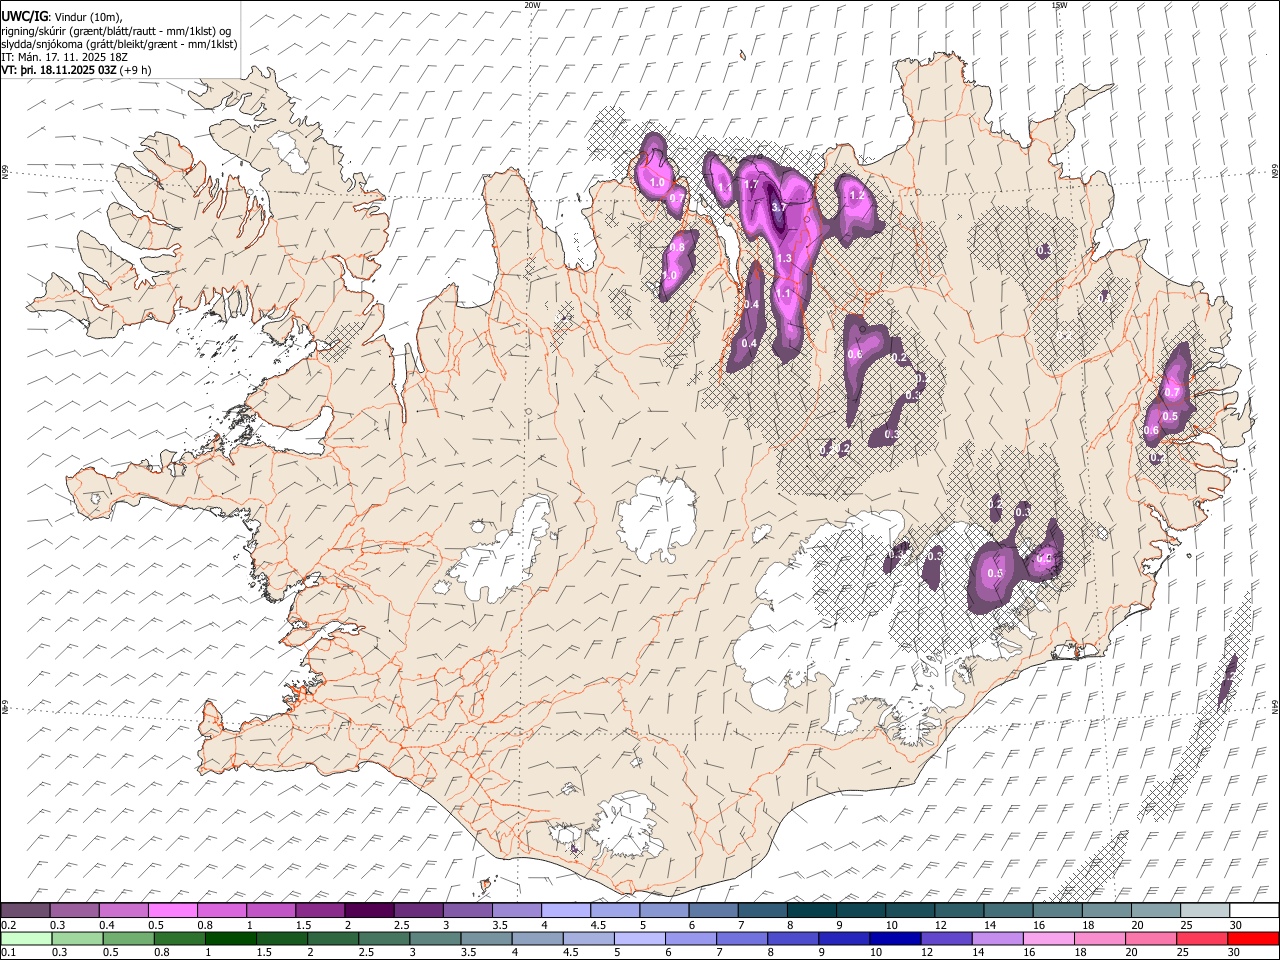Image resolution: width=1280 pixels, height=960 pixels.
Task: Click the '1.3' precipitation value on the map
Action: (x=784, y=259)
